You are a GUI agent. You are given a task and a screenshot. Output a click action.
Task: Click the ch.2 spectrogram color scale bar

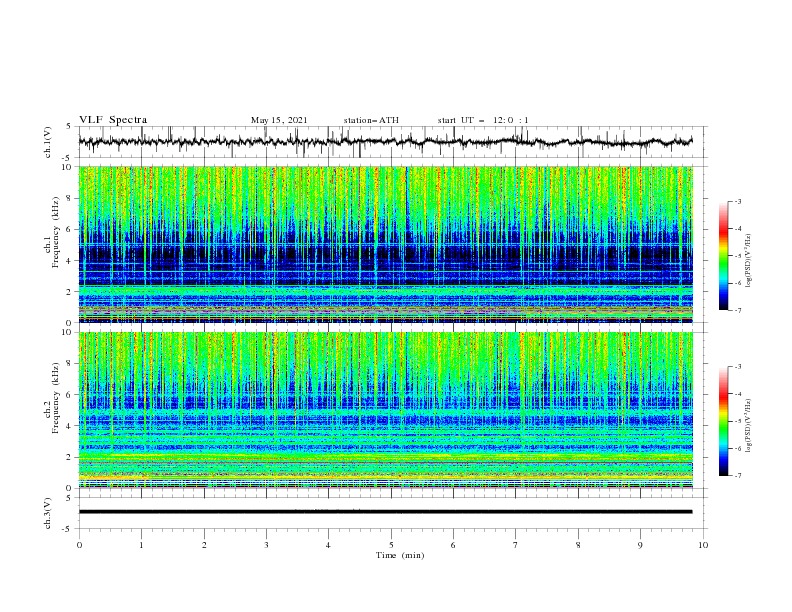point(723,421)
